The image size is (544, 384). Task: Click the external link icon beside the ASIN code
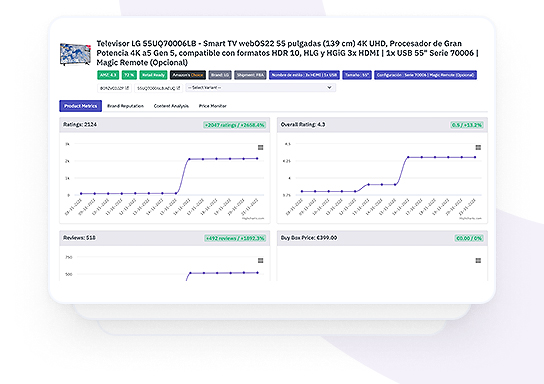127,88
